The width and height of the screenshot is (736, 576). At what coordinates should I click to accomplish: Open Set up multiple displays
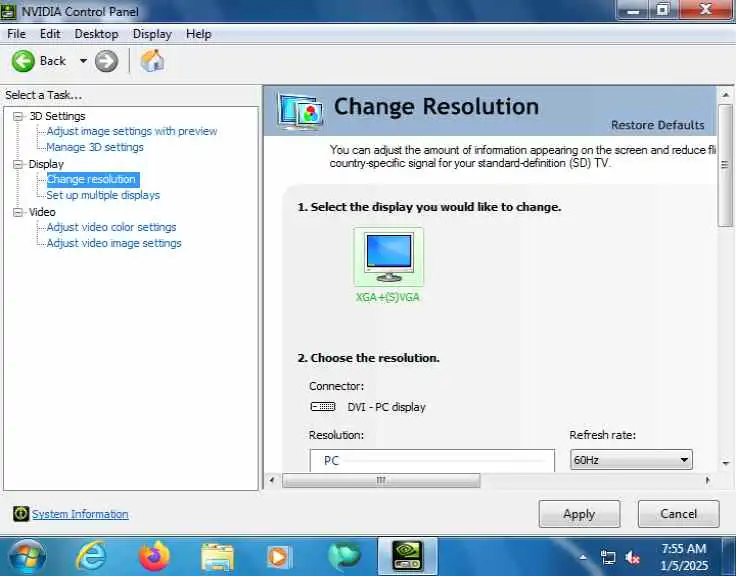pyautogui.click(x=103, y=195)
